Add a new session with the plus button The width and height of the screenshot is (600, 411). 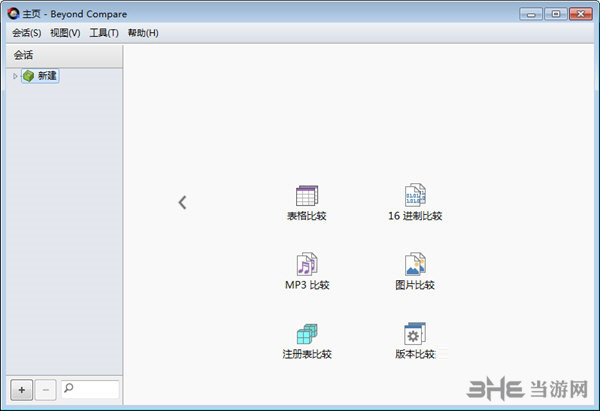tap(21, 390)
